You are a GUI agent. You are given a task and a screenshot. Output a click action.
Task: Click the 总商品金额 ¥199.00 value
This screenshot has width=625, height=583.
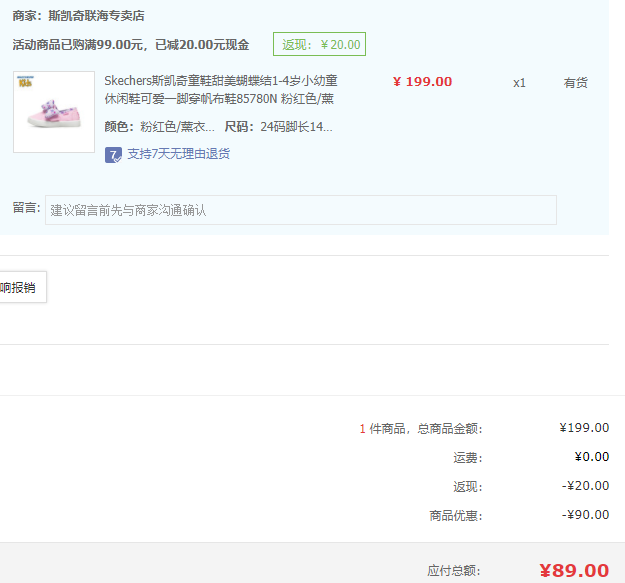[584, 428]
